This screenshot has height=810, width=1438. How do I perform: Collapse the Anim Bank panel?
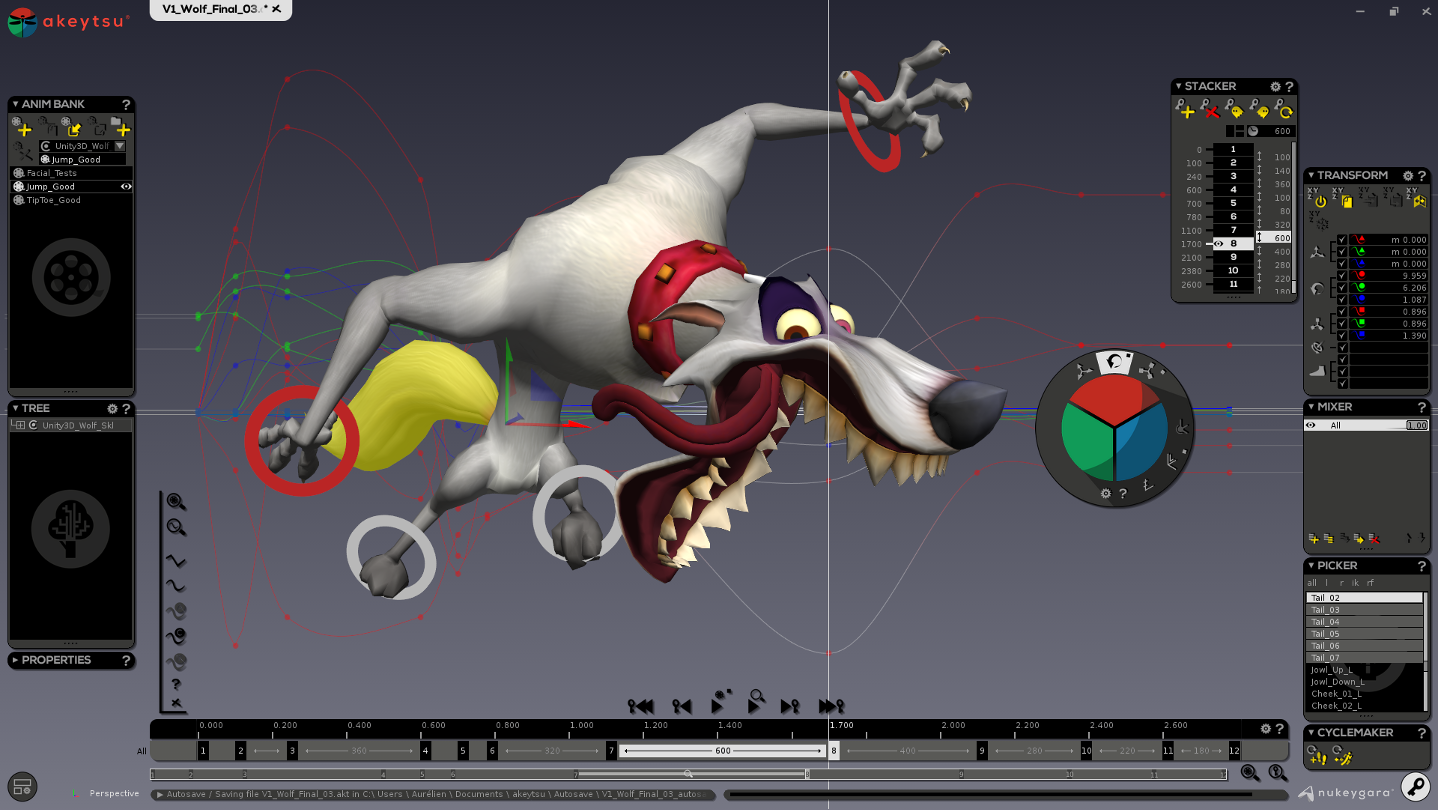16,104
